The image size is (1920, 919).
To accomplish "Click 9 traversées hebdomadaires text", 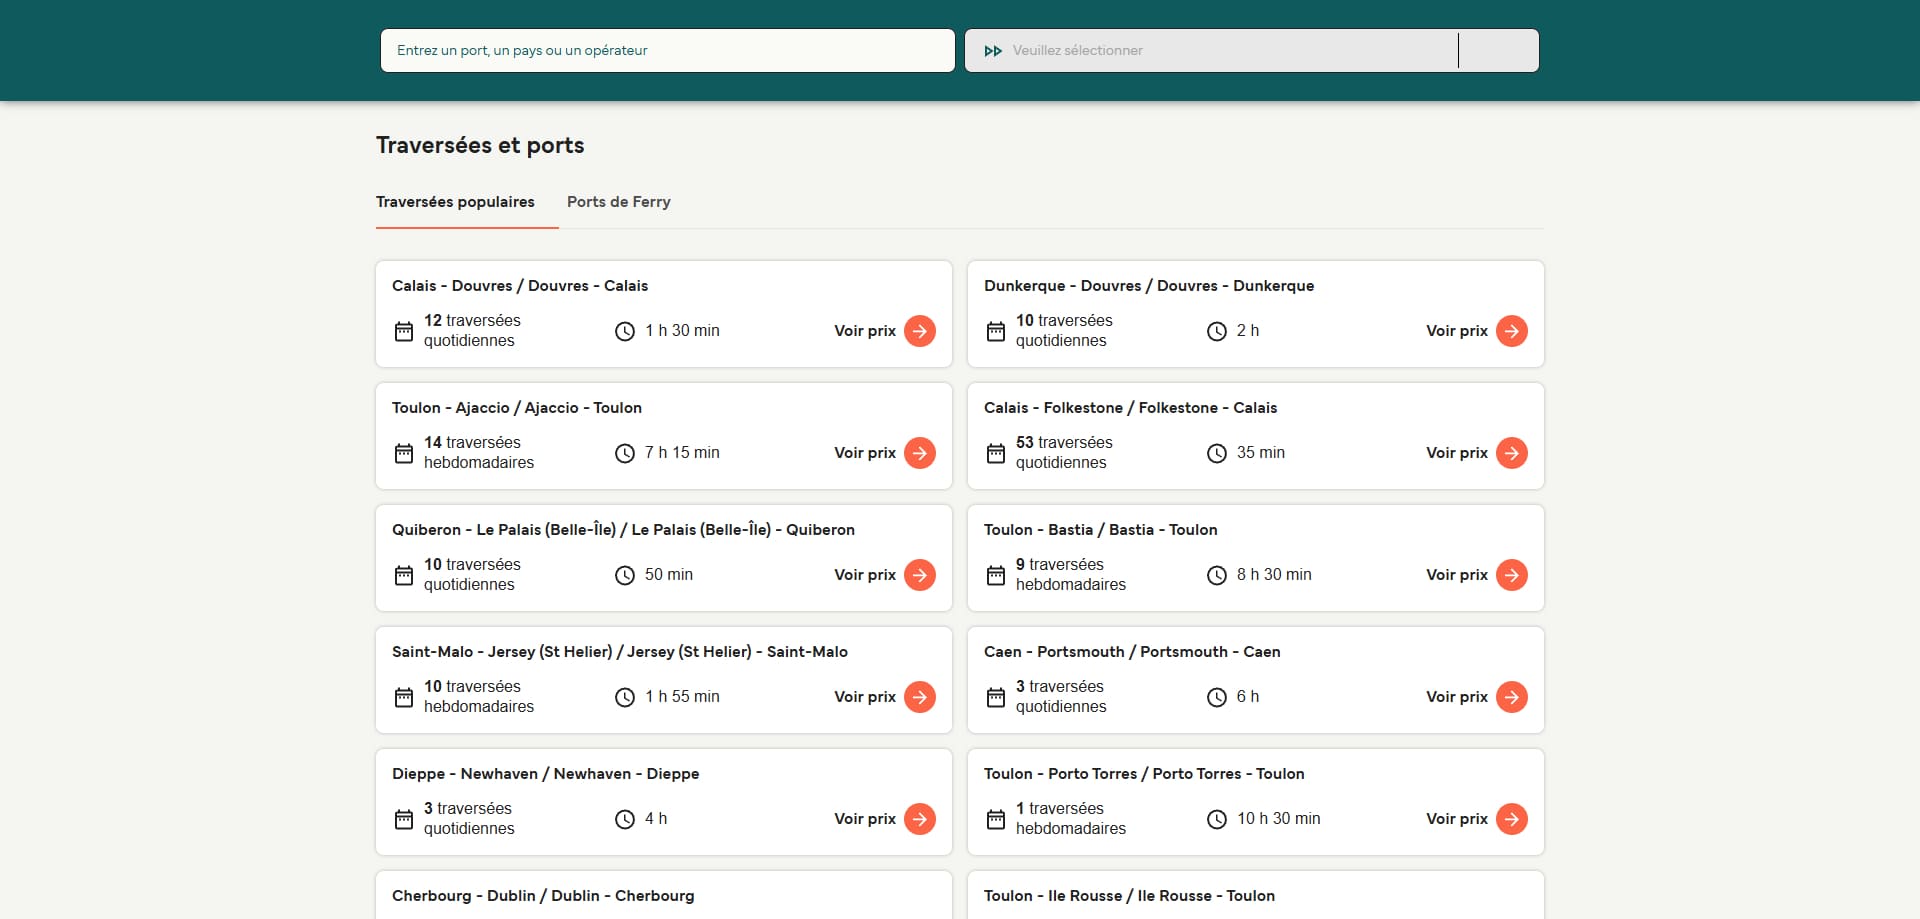I will tap(1071, 574).
